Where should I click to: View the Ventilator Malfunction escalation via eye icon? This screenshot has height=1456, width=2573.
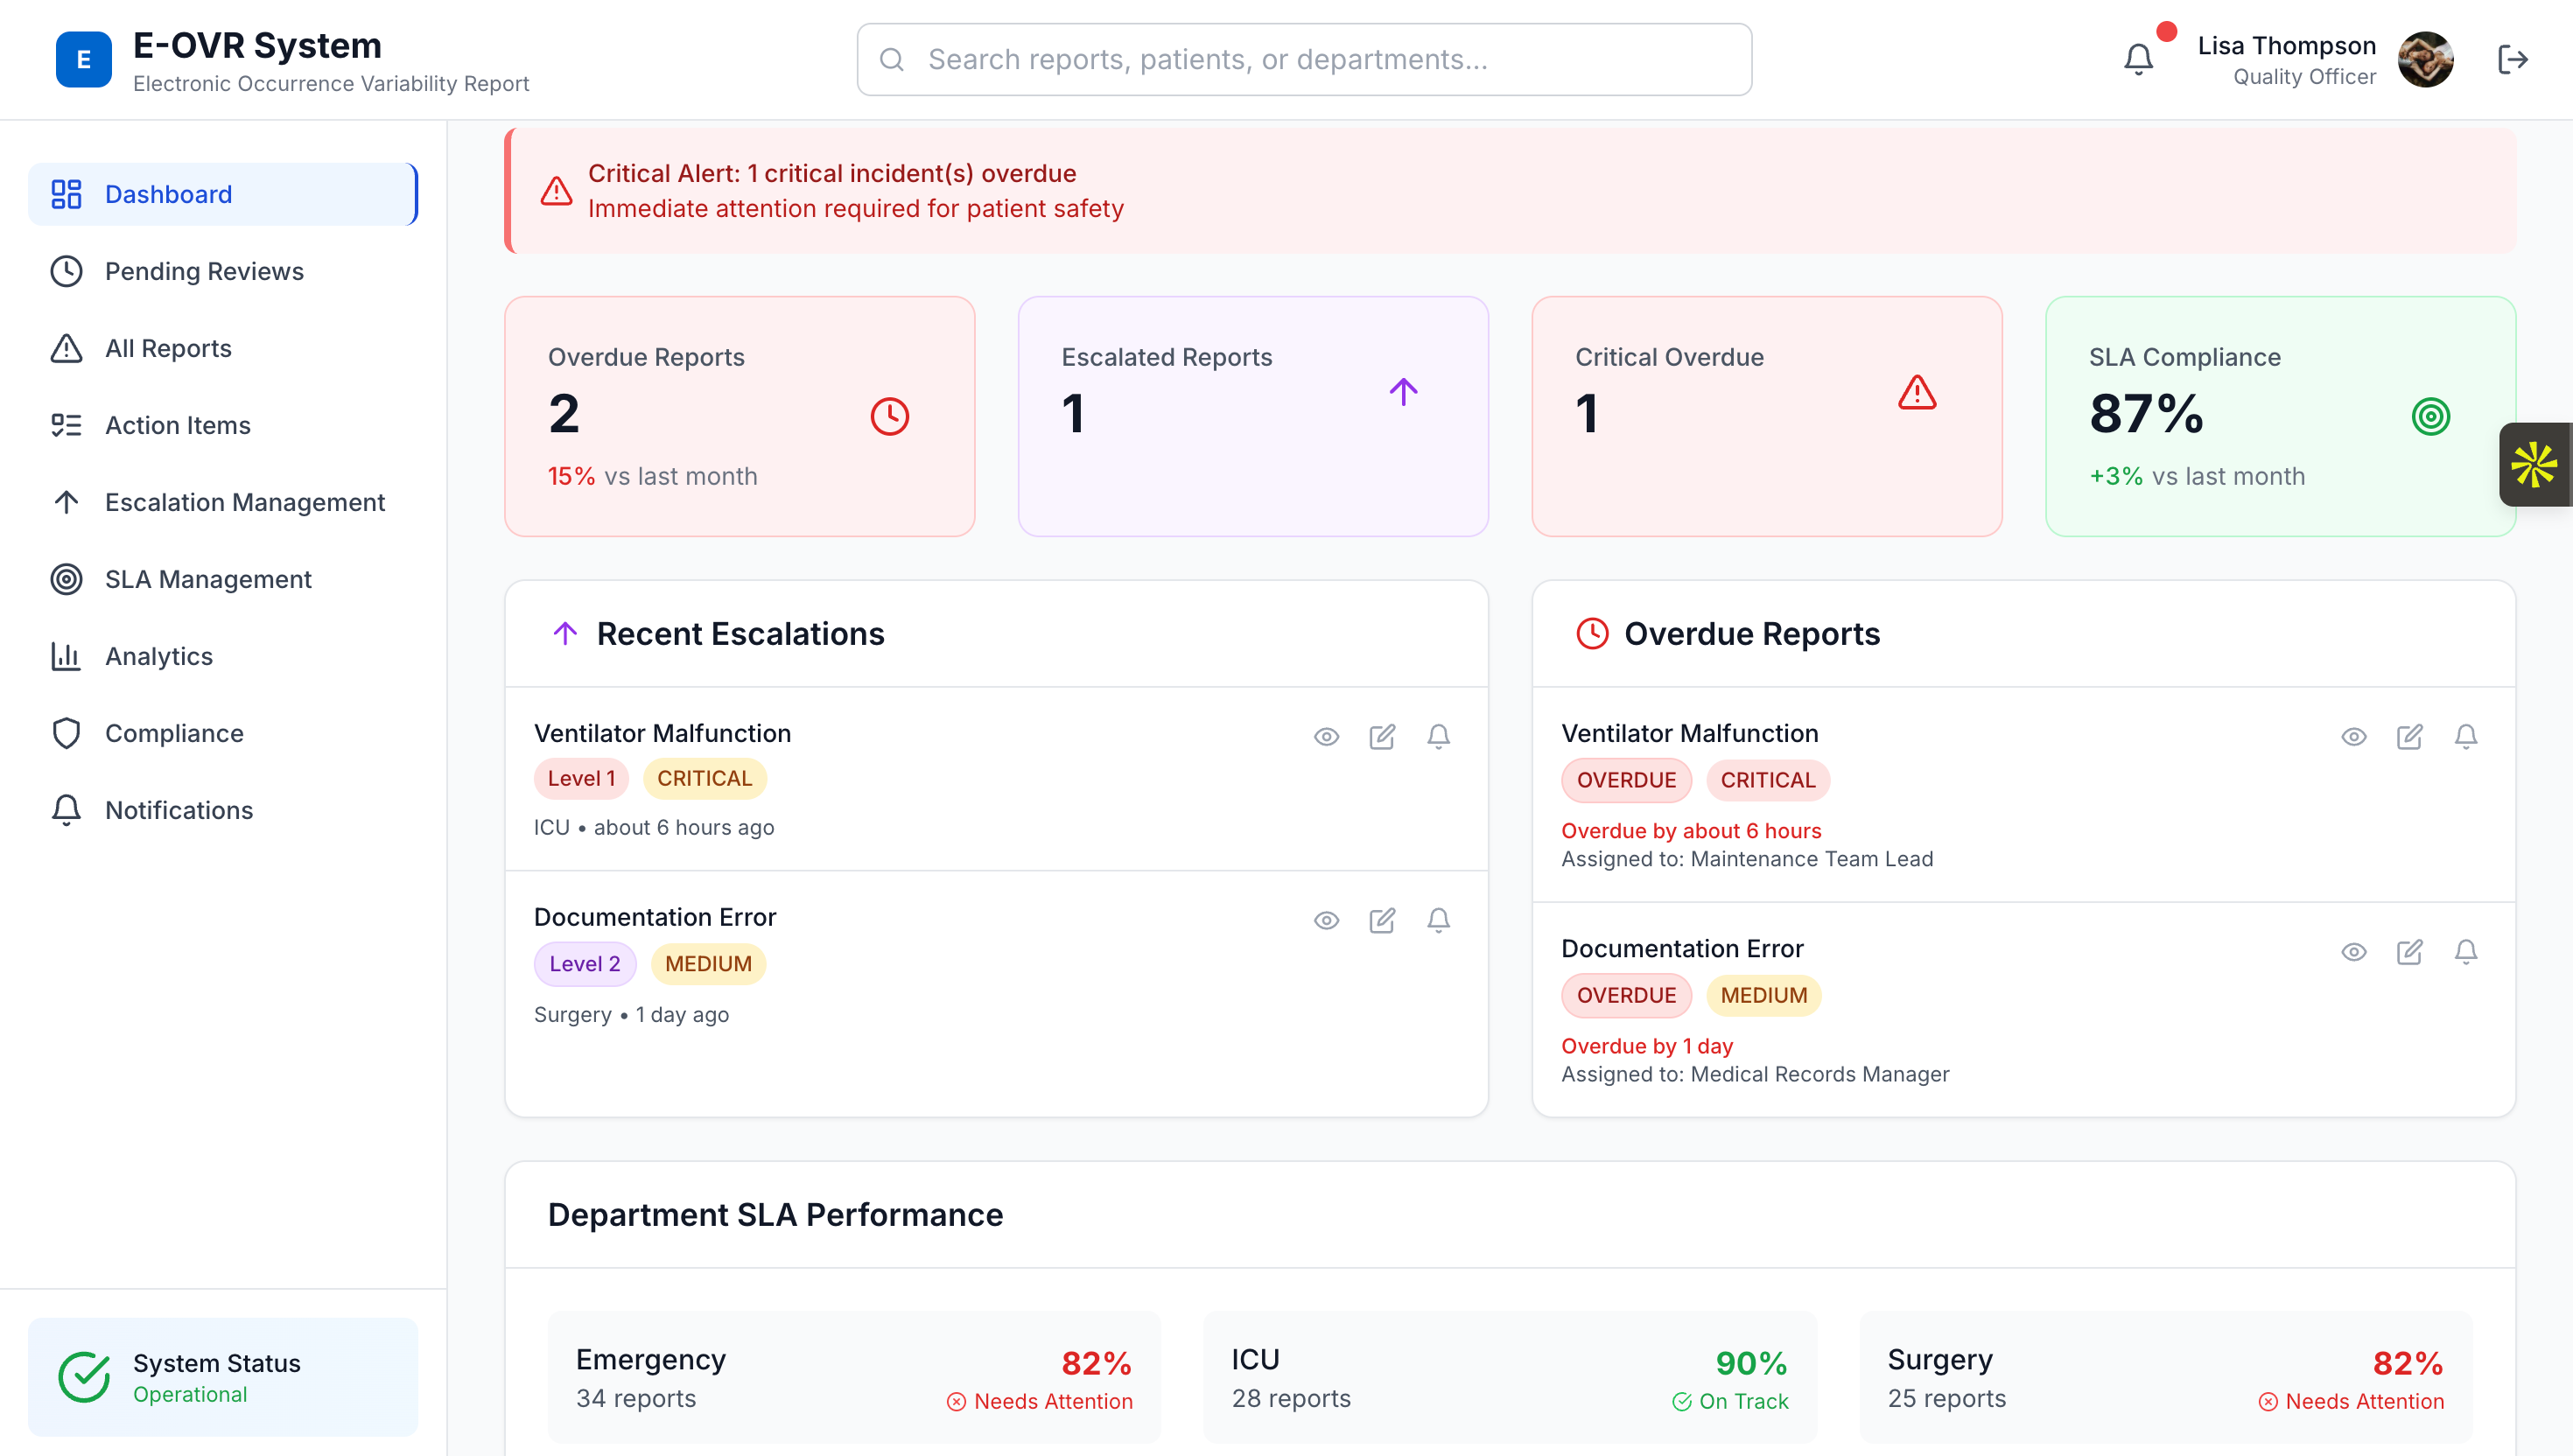(1326, 737)
